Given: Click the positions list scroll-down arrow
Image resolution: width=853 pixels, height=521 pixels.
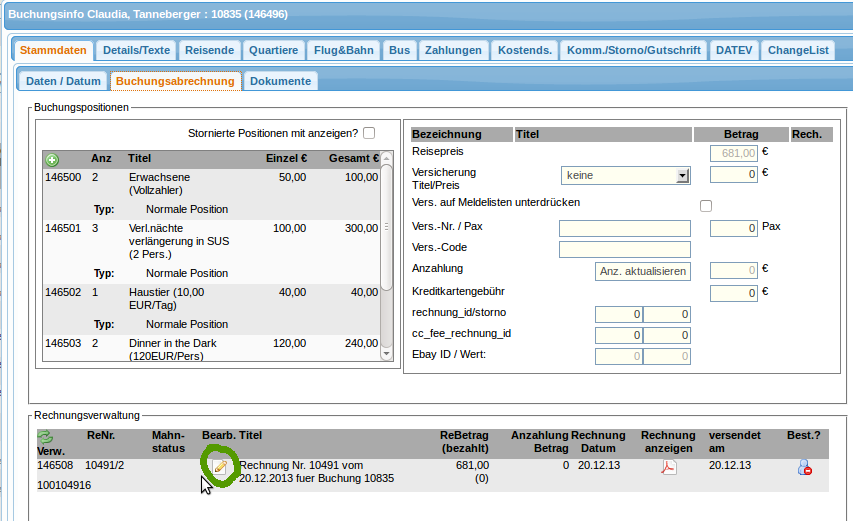Looking at the screenshot, I should coord(386,353).
